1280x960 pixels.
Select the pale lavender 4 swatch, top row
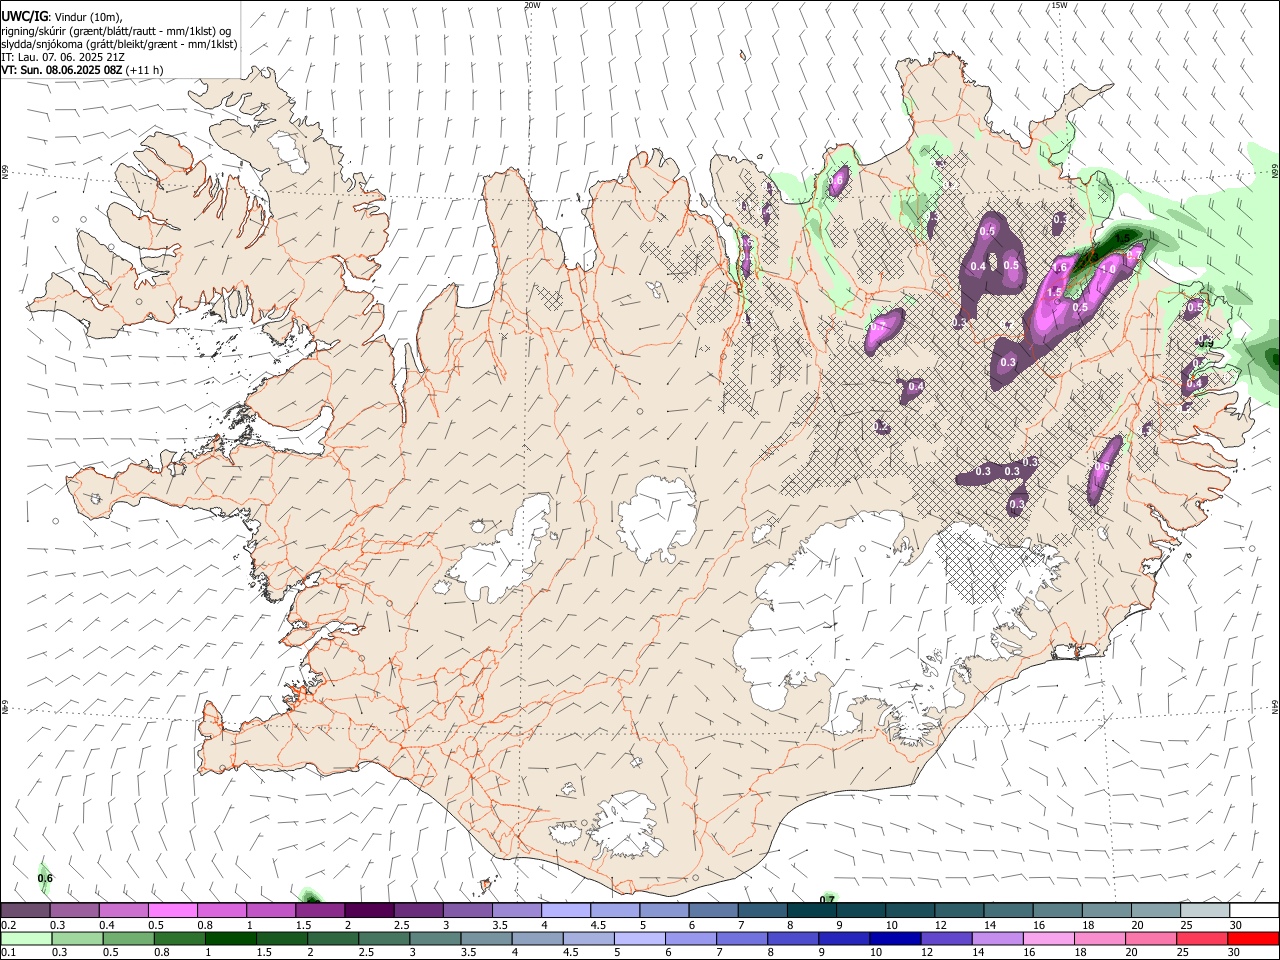tap(566, 911)
